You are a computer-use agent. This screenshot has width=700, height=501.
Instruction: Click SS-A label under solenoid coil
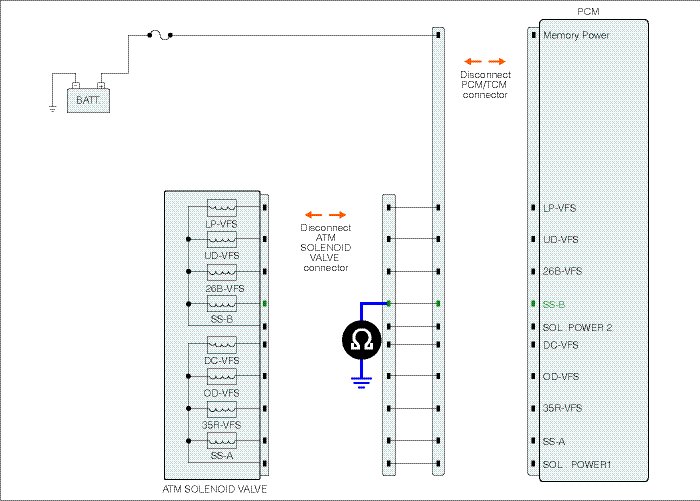coord(222,456)
